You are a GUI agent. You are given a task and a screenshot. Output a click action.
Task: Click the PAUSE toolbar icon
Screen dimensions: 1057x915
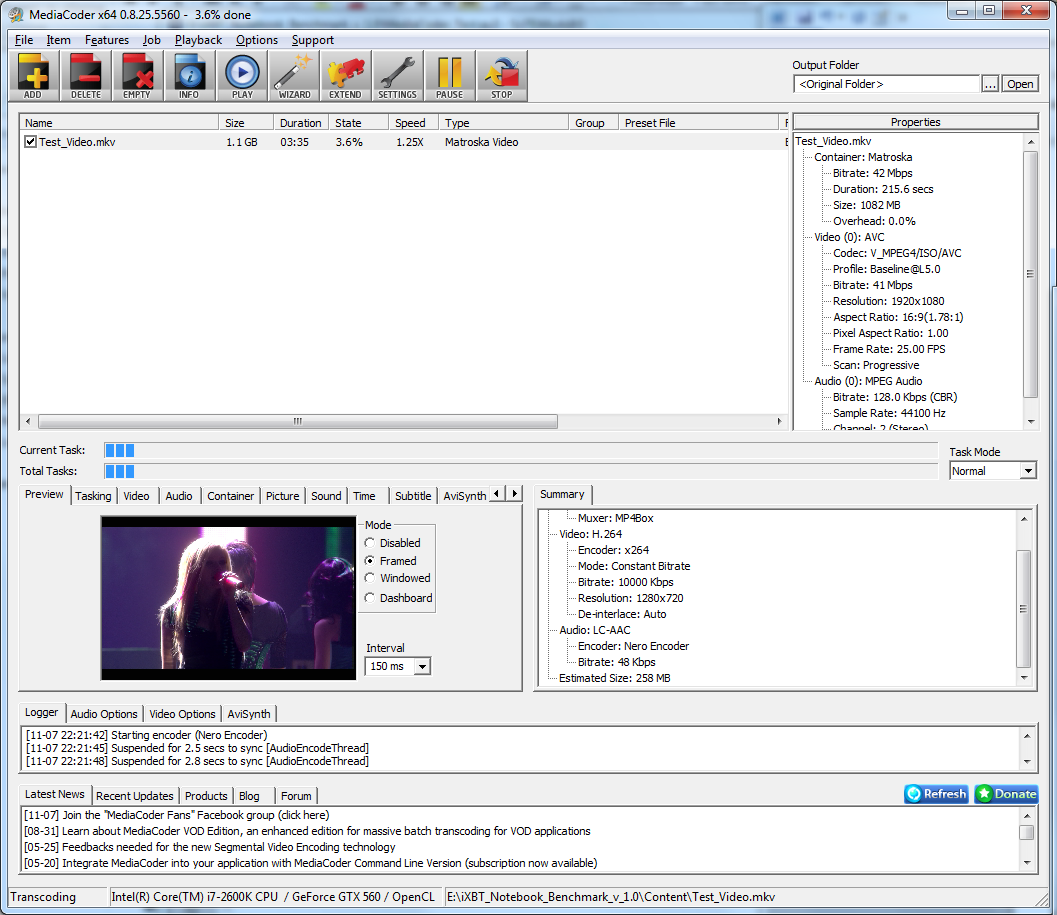(450, 76)
